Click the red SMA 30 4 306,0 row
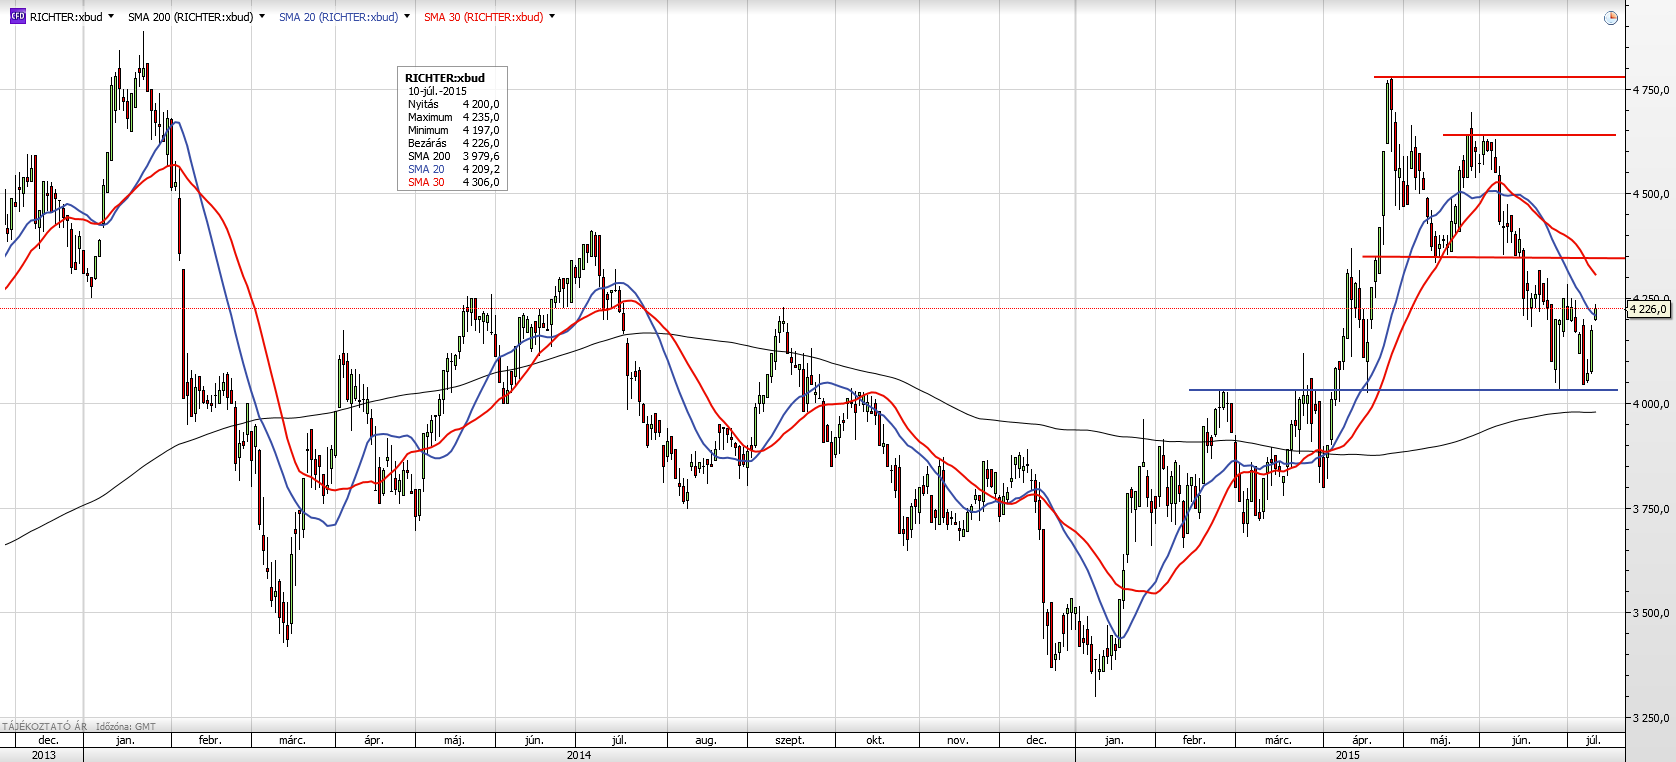This screenshot has height=762, width=1676. click(453, 182)
